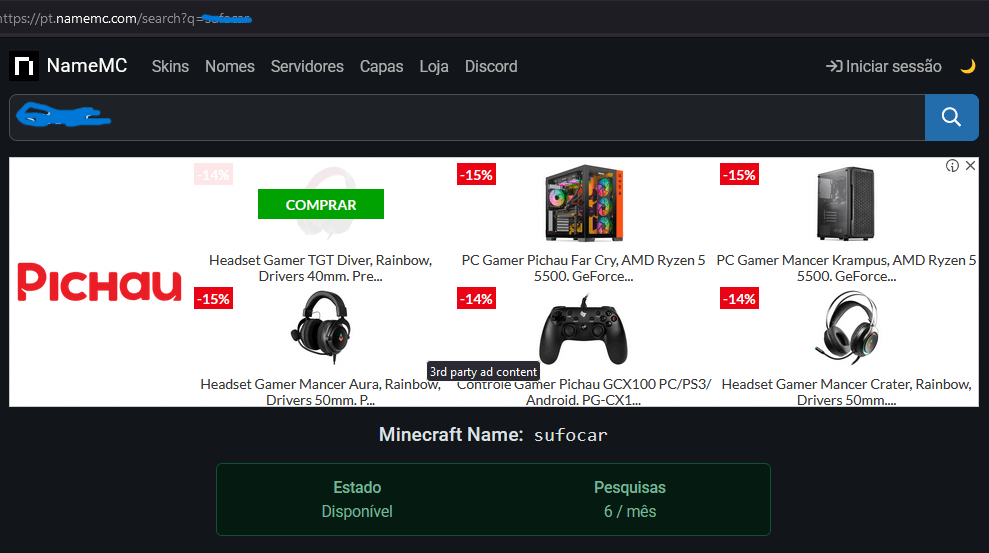Image resolution: width=989 pixels, height=553 pixels.
Task: Click the 'sufocar' Minecraft name text
Action: (570, 435)
